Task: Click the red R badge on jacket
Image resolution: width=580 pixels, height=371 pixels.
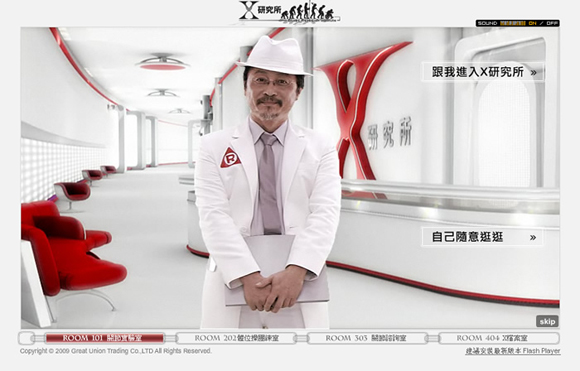Action: (230, 158)
